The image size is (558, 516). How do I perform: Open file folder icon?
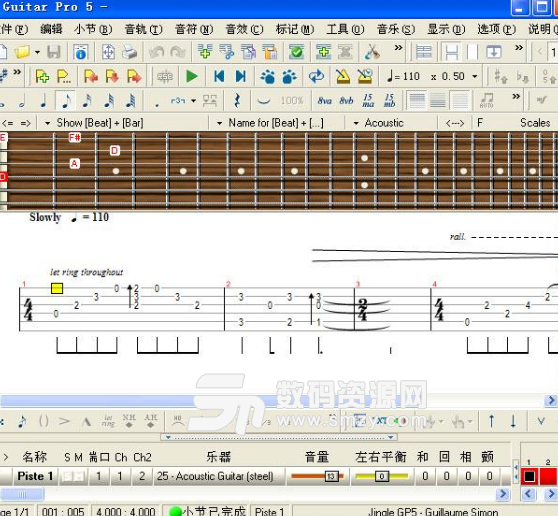22,52
